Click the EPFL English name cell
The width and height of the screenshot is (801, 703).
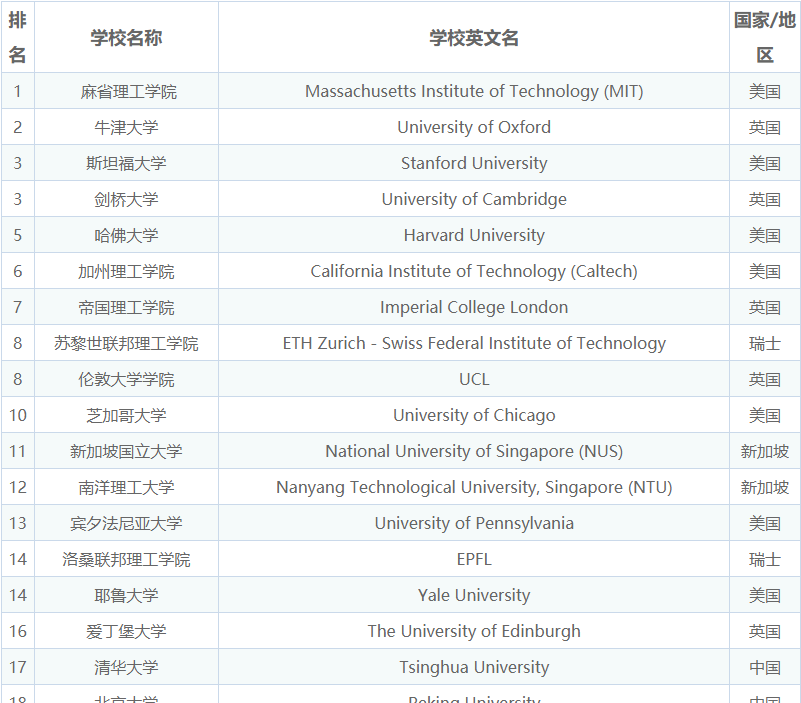click(x=474, y=559)
